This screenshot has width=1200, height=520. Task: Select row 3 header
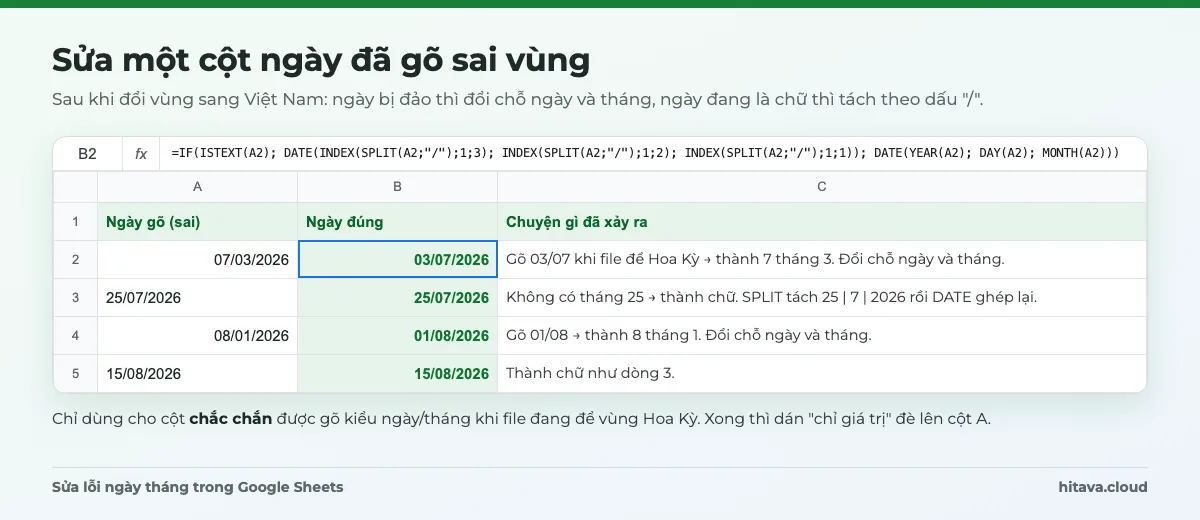[x=75, y=298]
